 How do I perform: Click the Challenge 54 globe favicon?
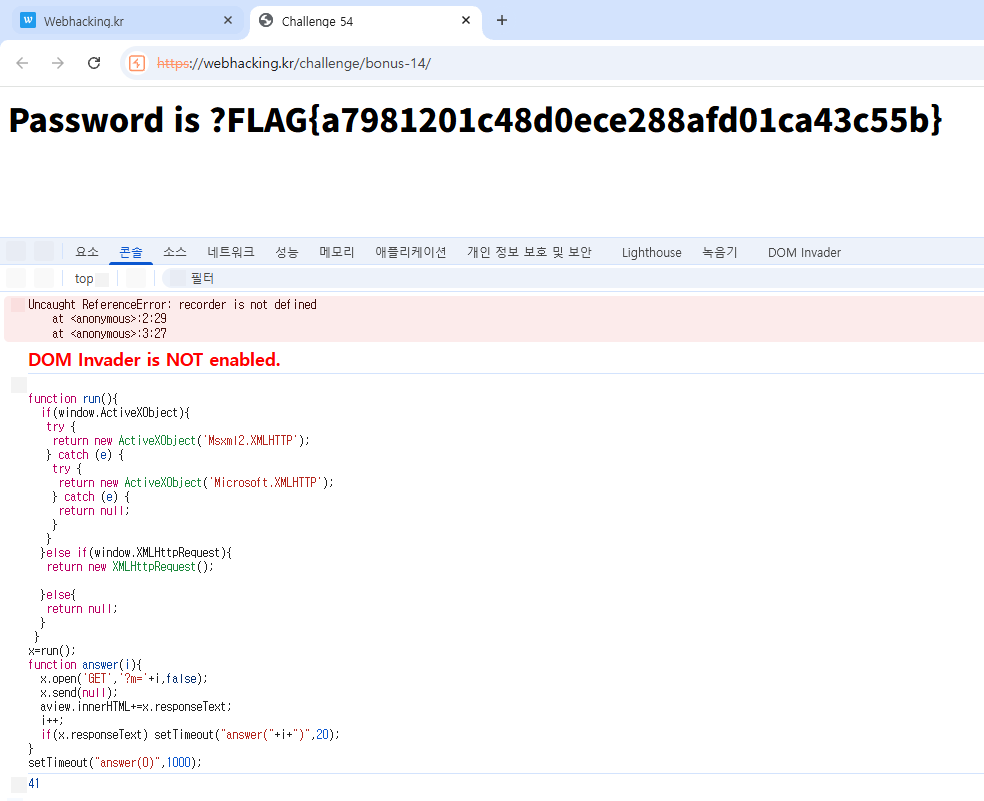click(x=266, y=20)
